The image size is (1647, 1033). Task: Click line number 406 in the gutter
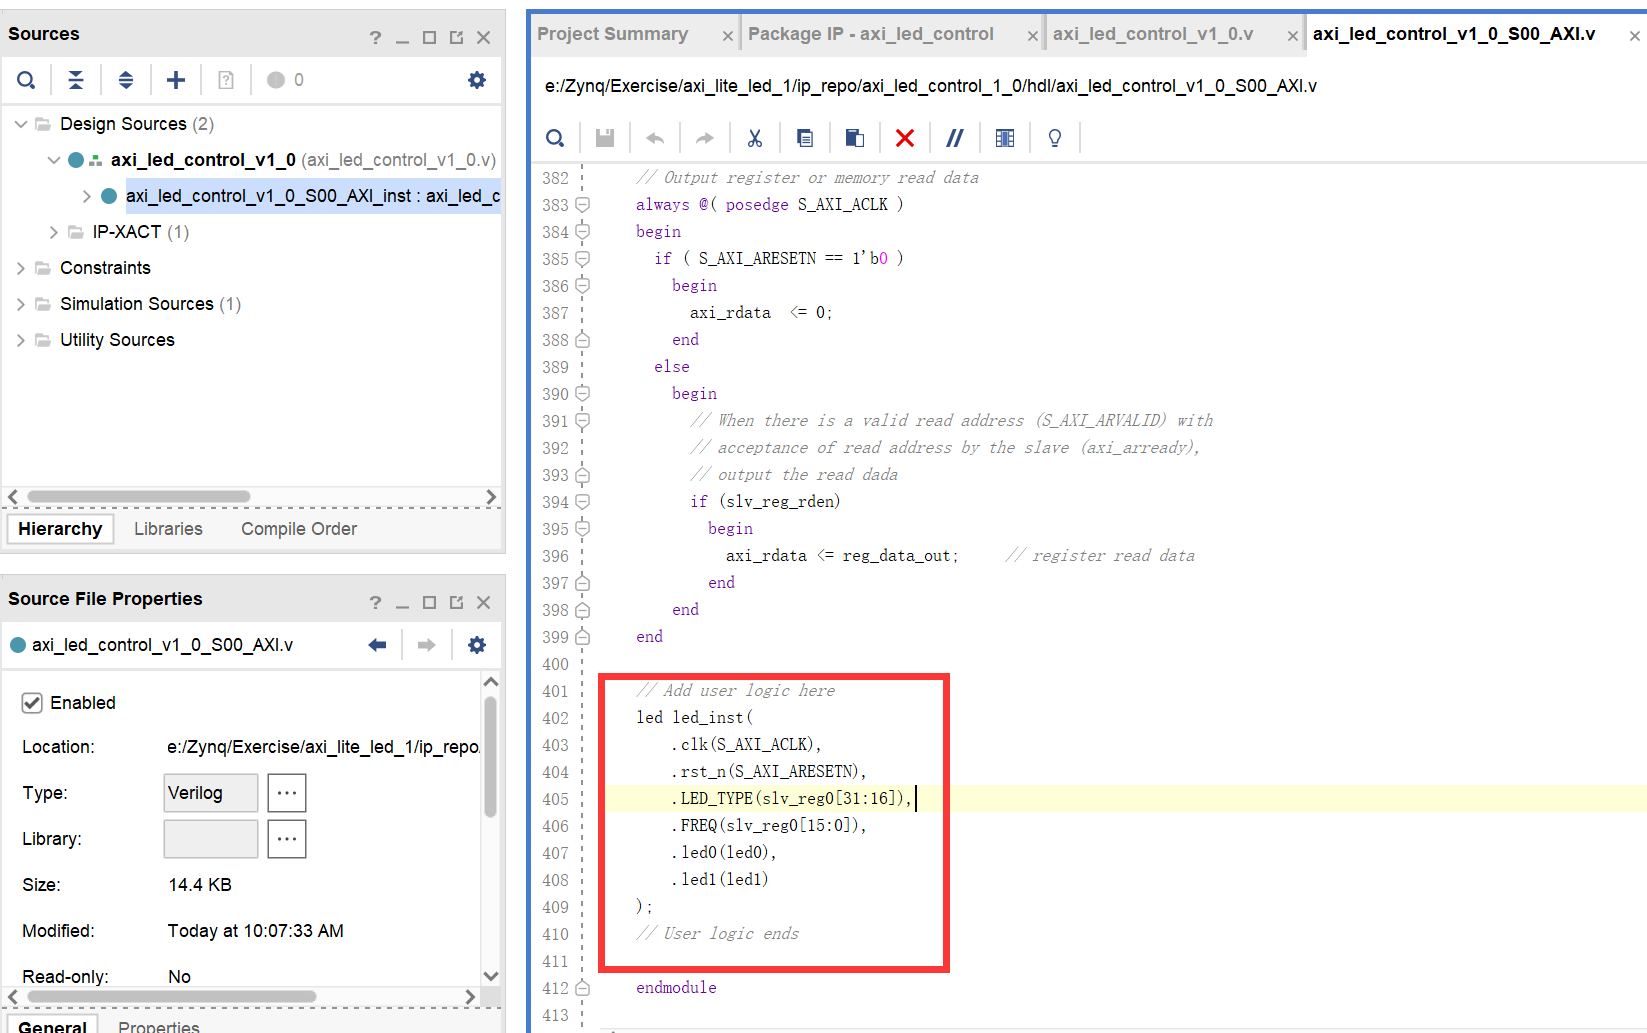555,826
